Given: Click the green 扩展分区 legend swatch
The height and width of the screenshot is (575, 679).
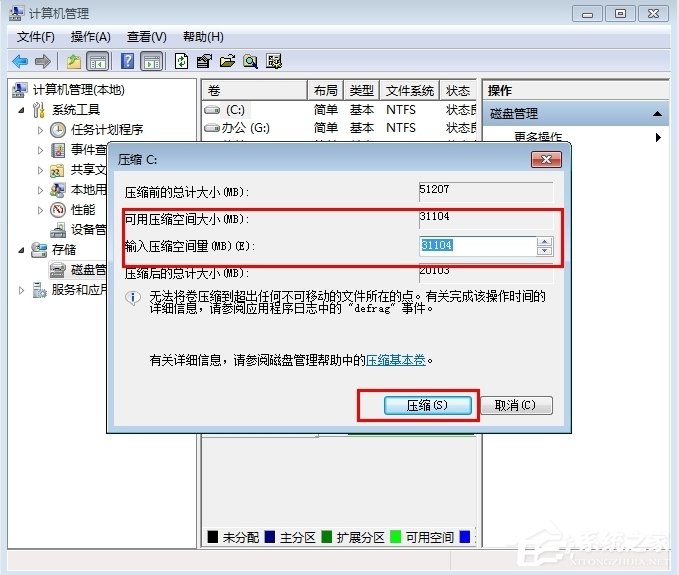Looking at the screenshot, I should pos(327,537).
